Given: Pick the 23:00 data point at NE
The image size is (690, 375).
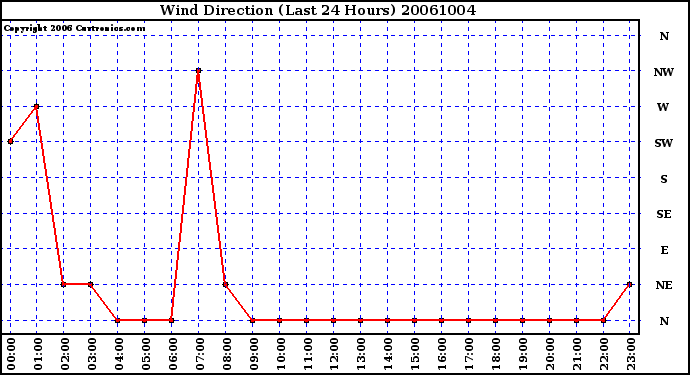Looking at the screenshot, I should pos(630,284).
